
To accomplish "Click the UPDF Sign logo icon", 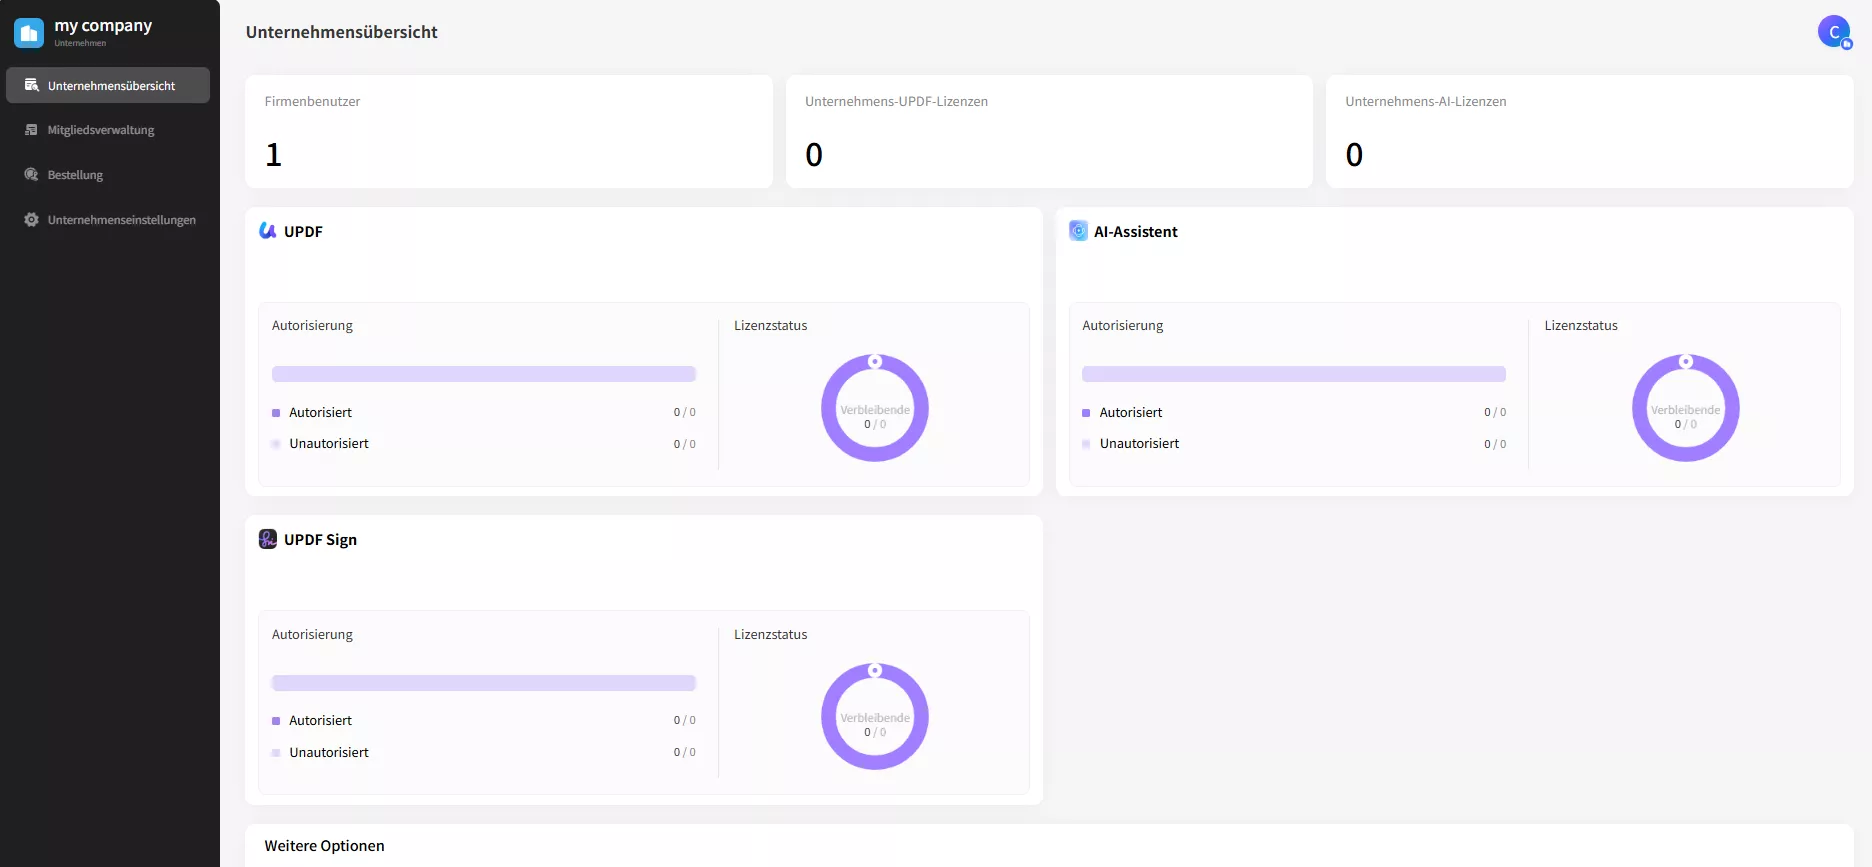I will [268, 539].
